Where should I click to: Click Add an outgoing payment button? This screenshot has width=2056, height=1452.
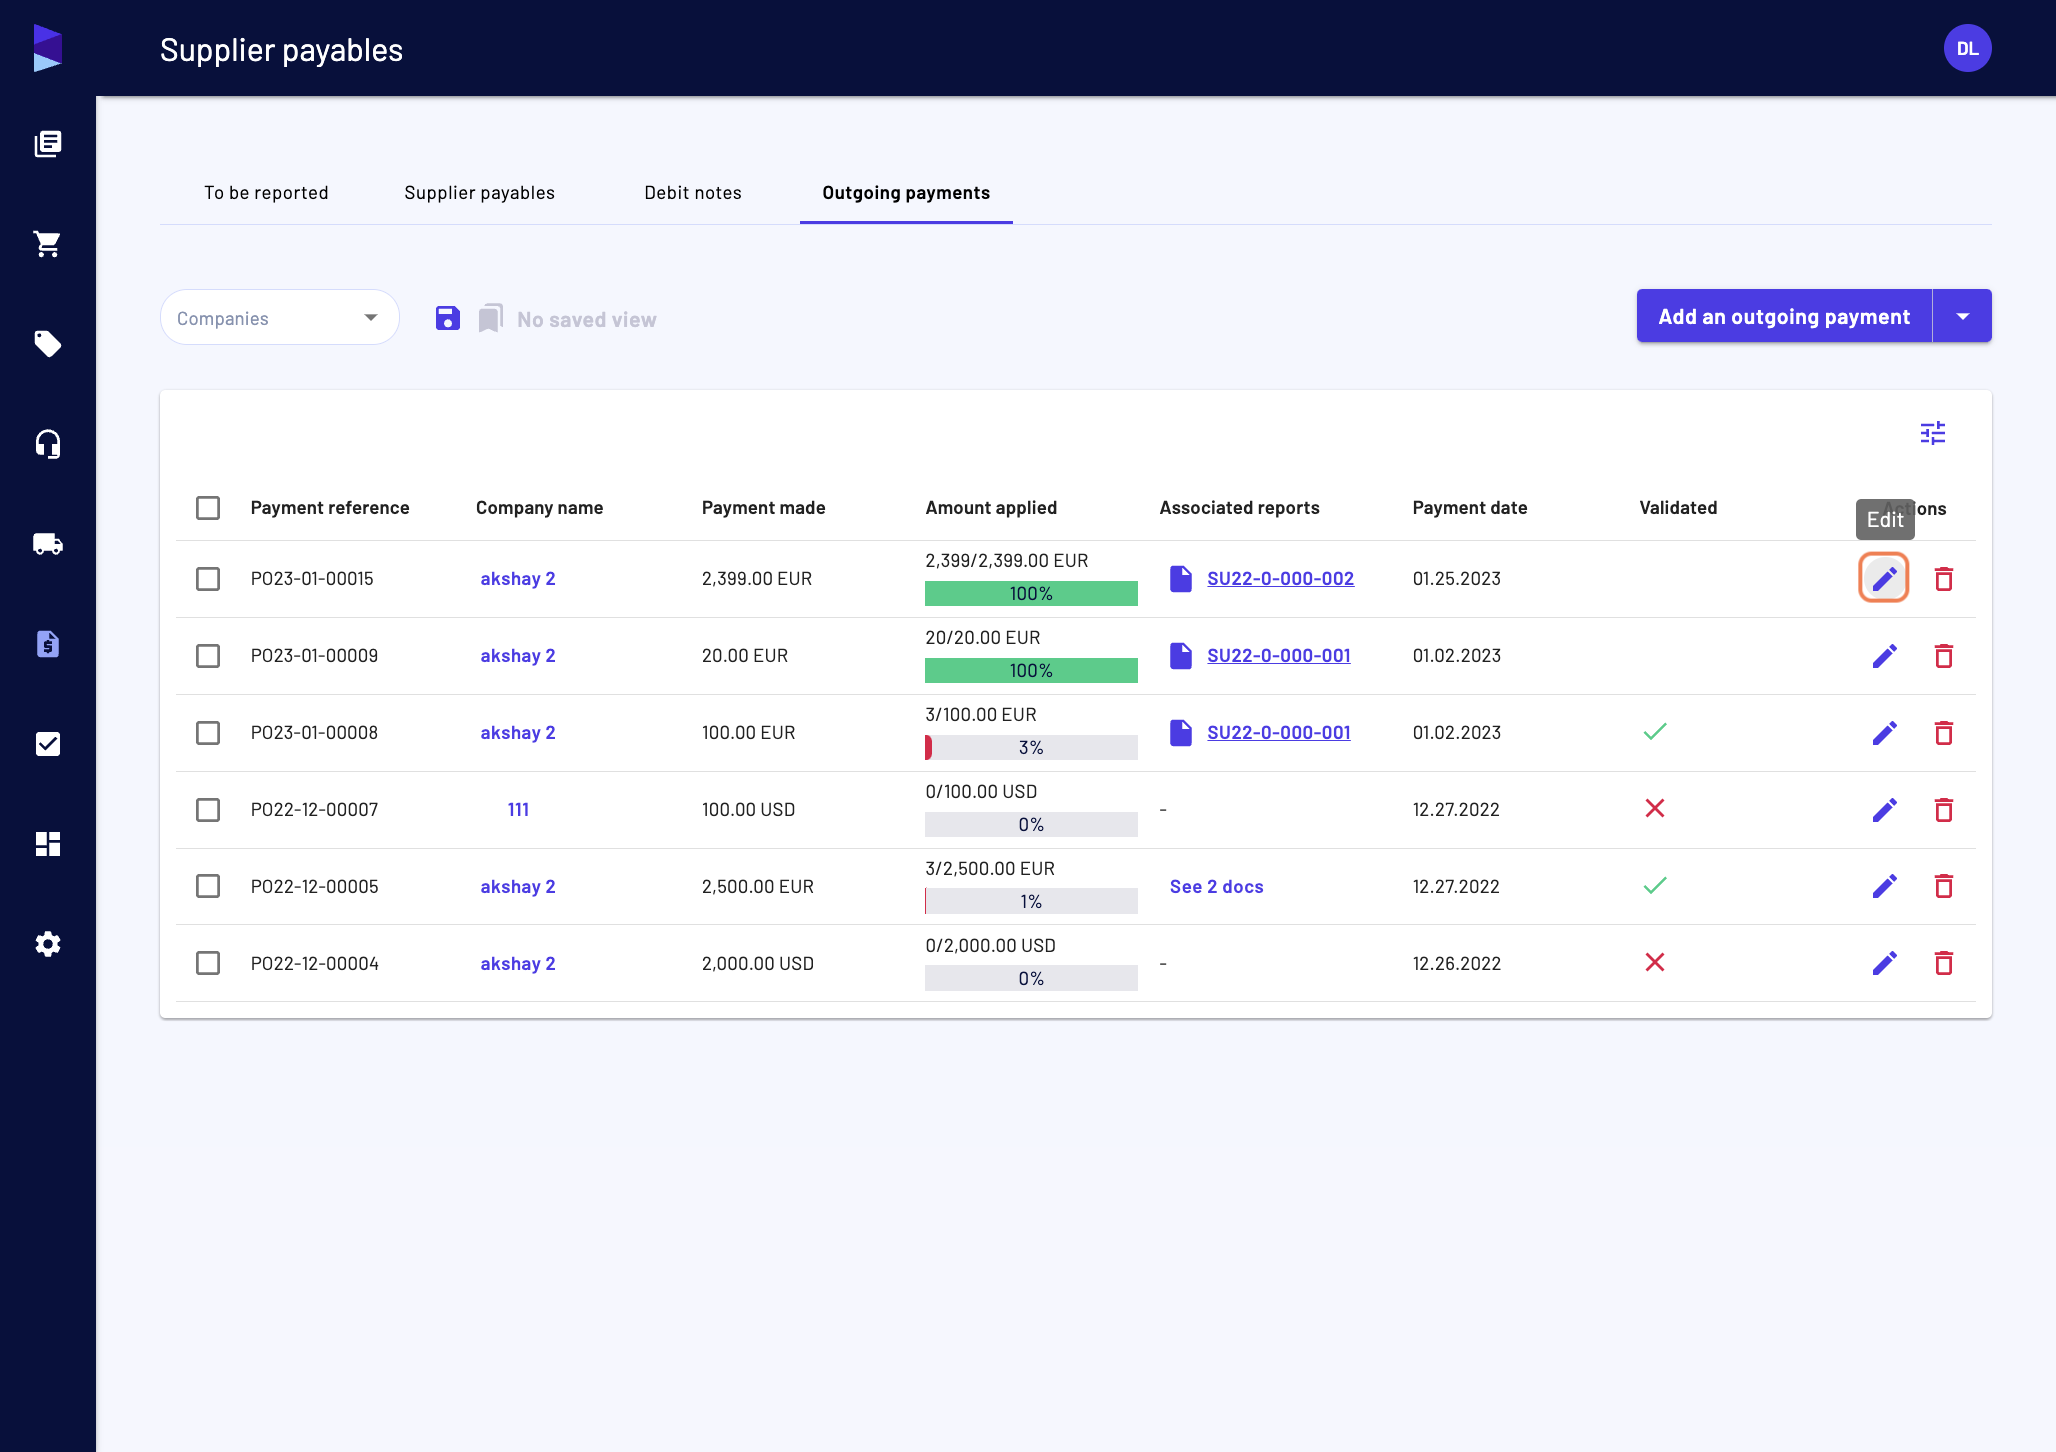click(1784, 316)
